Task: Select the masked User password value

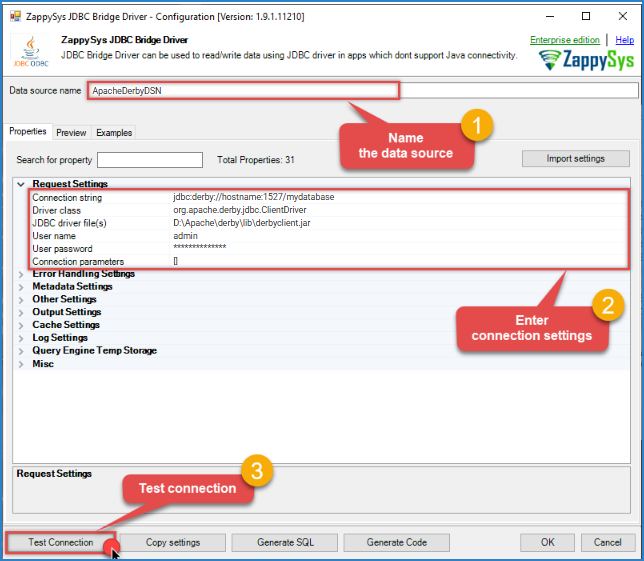Action: point(200,247)
